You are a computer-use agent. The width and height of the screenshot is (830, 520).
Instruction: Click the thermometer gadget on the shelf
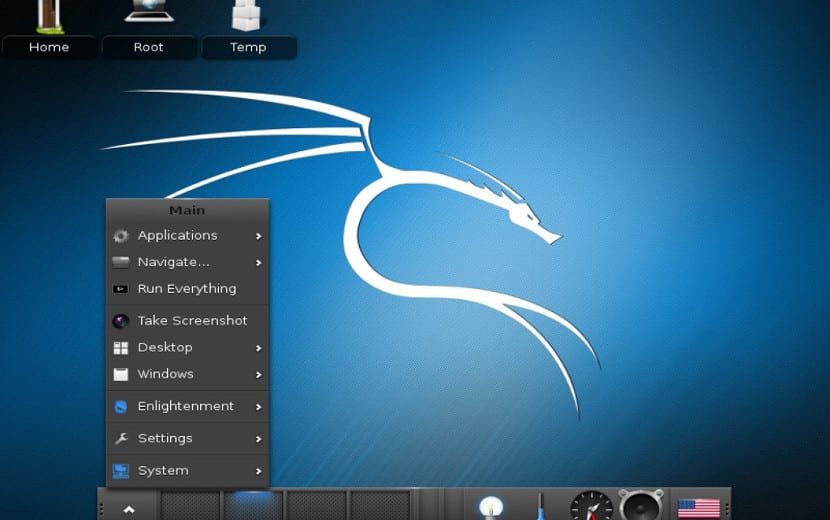[x=540, y=507]
